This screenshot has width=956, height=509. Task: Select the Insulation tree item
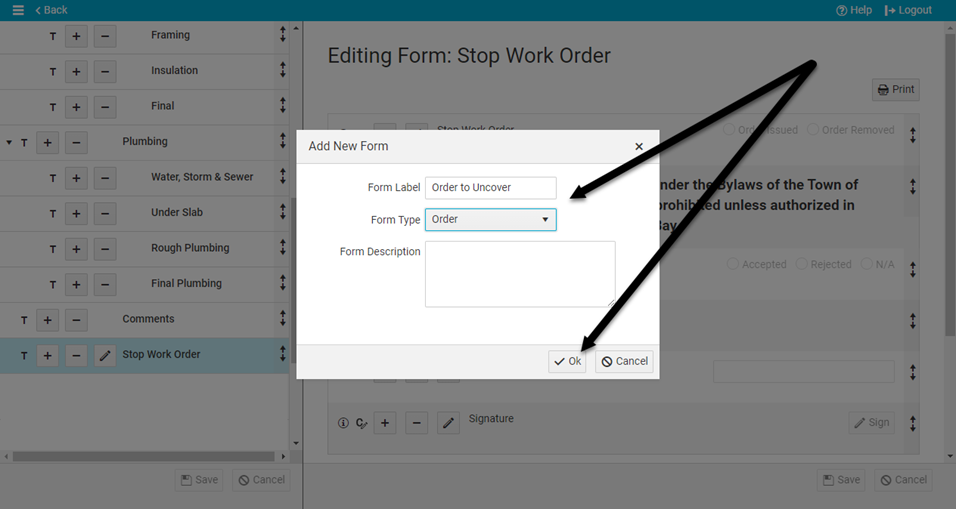click(174, 70)
